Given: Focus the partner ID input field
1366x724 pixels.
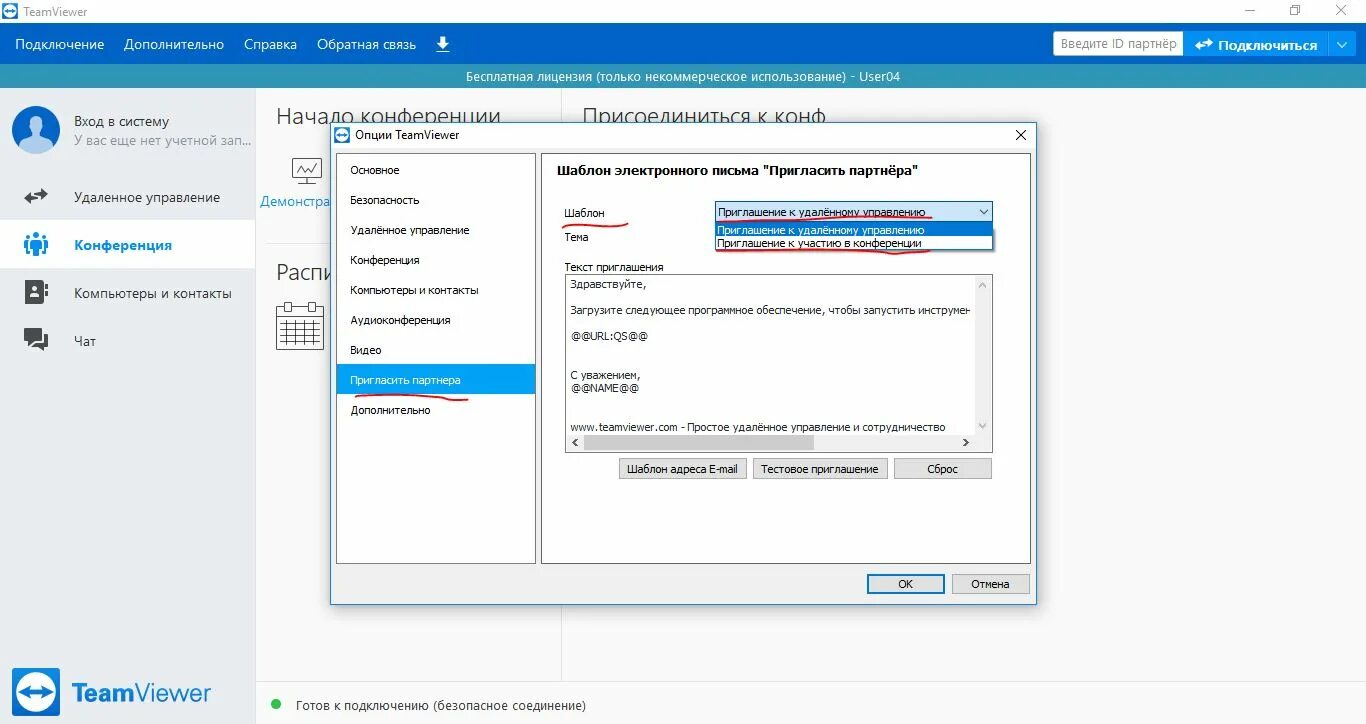Looking at the screenshot, I should coord(1118,44).
